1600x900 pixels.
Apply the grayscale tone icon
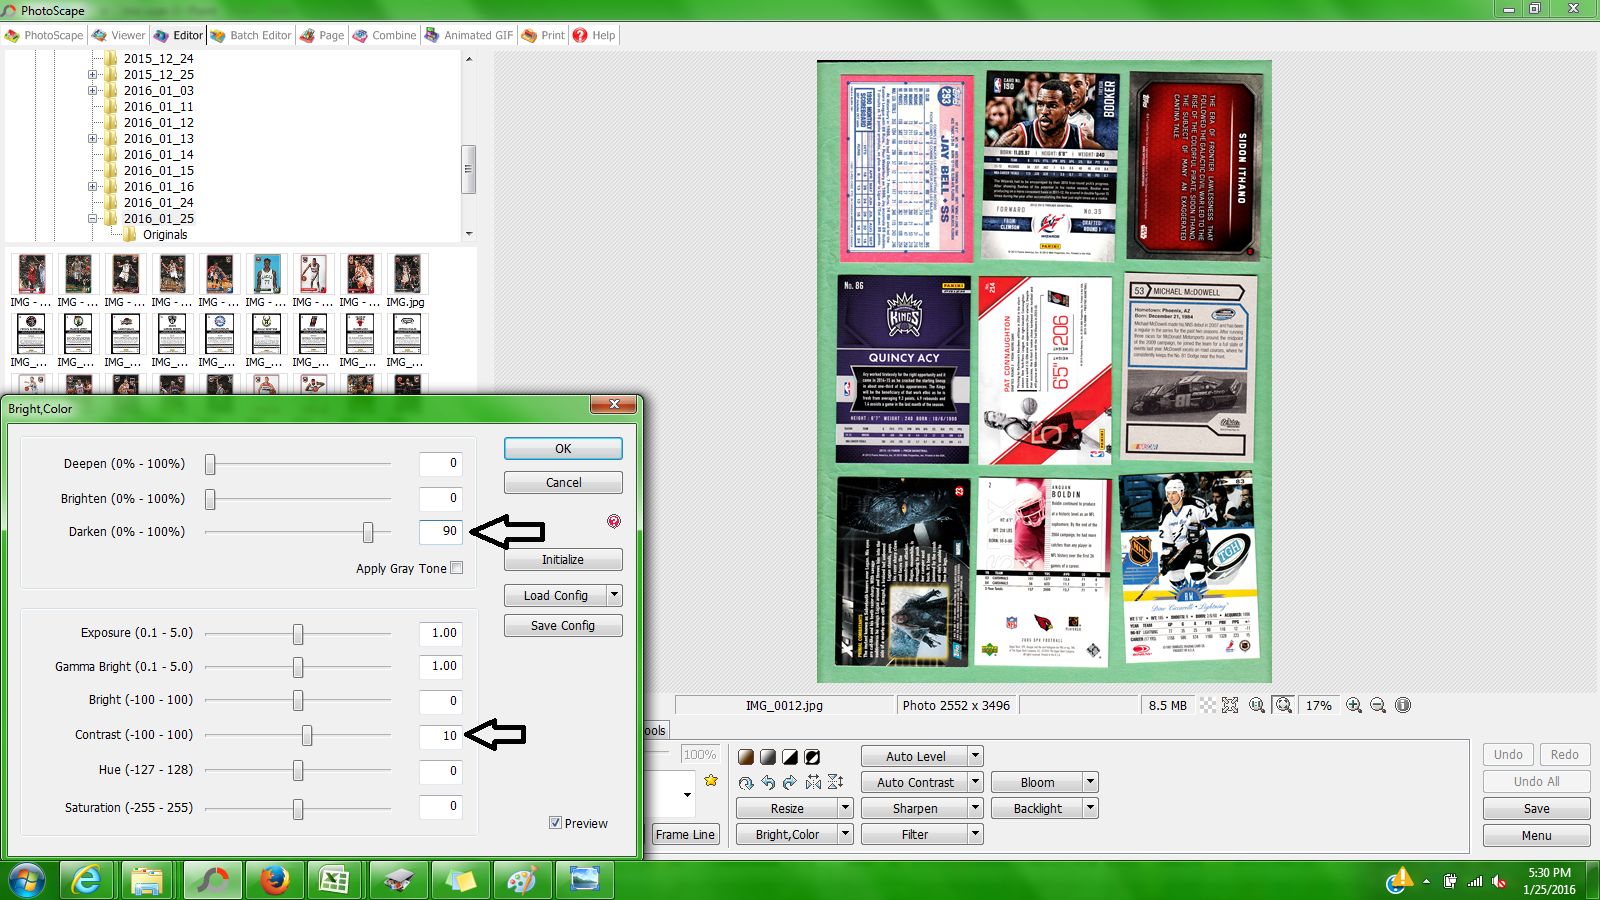(x=768, y=756)
